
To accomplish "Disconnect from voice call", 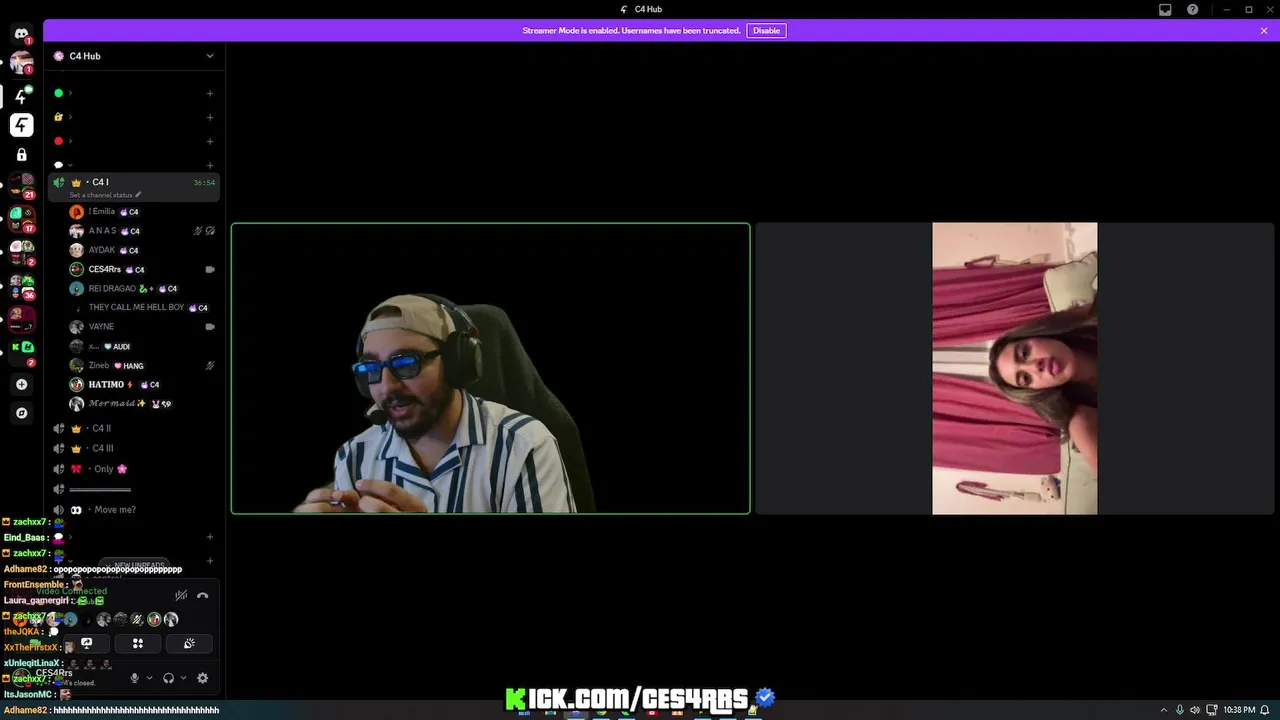I will point(202,595).
